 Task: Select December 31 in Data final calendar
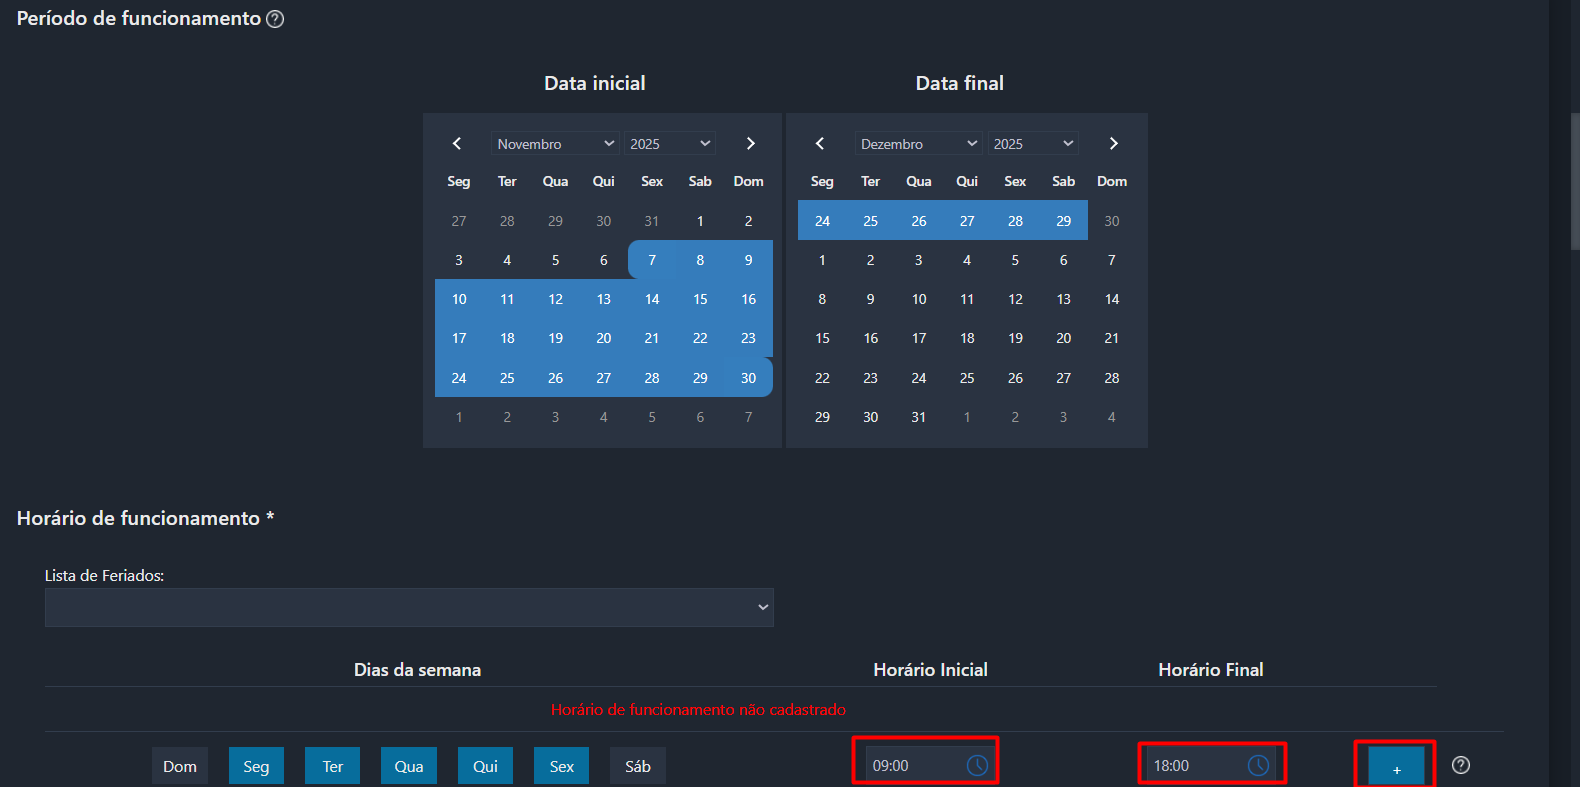(918, 417)
